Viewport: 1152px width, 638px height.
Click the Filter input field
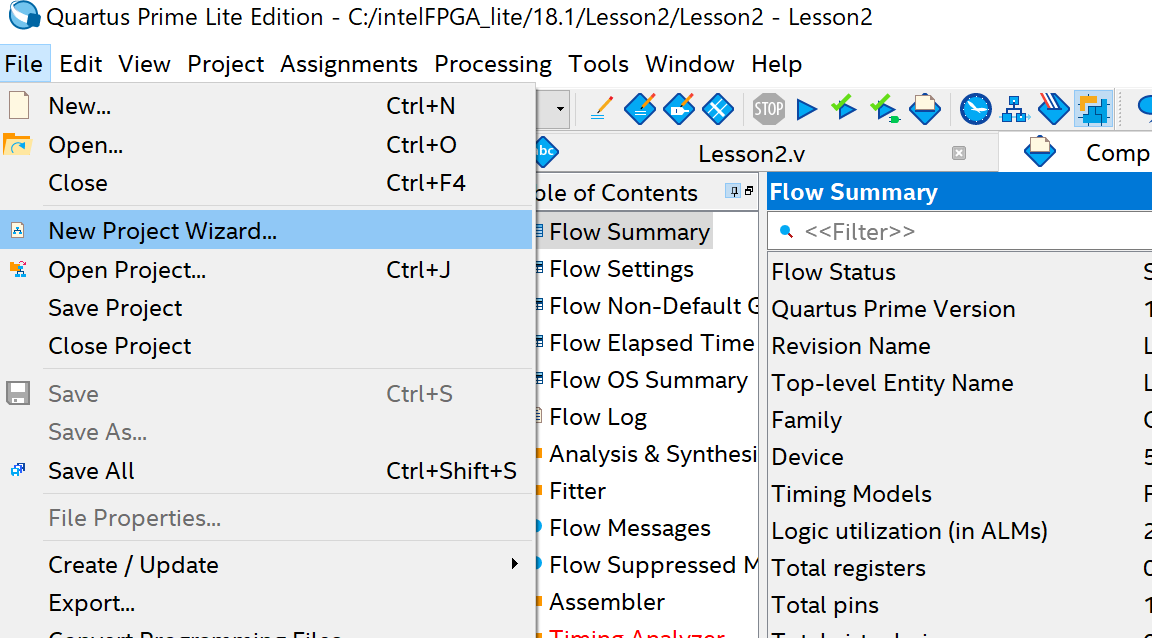click(960, 232)
